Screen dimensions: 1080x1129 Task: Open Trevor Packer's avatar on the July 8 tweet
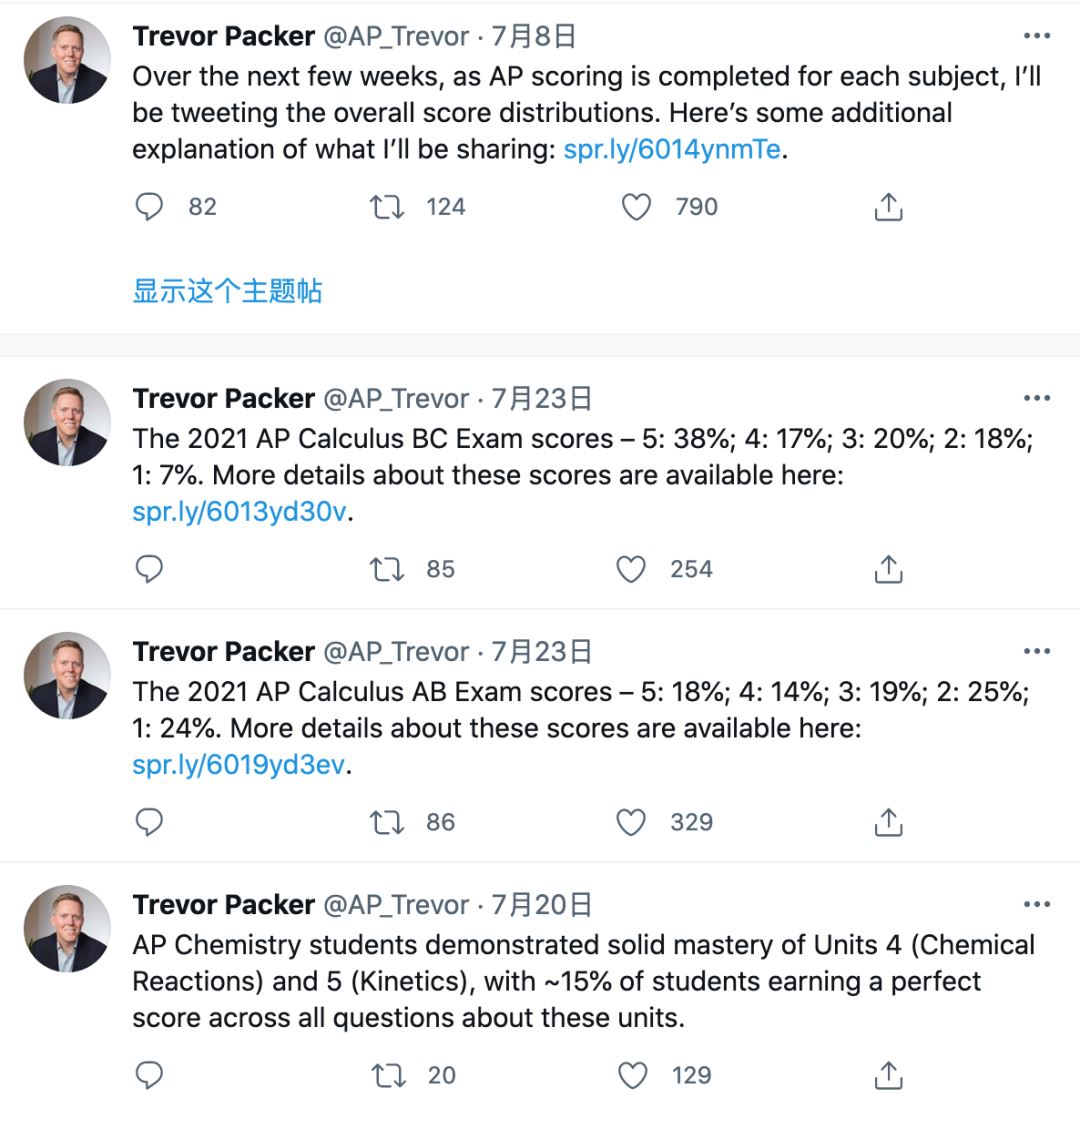pos(67,60)
